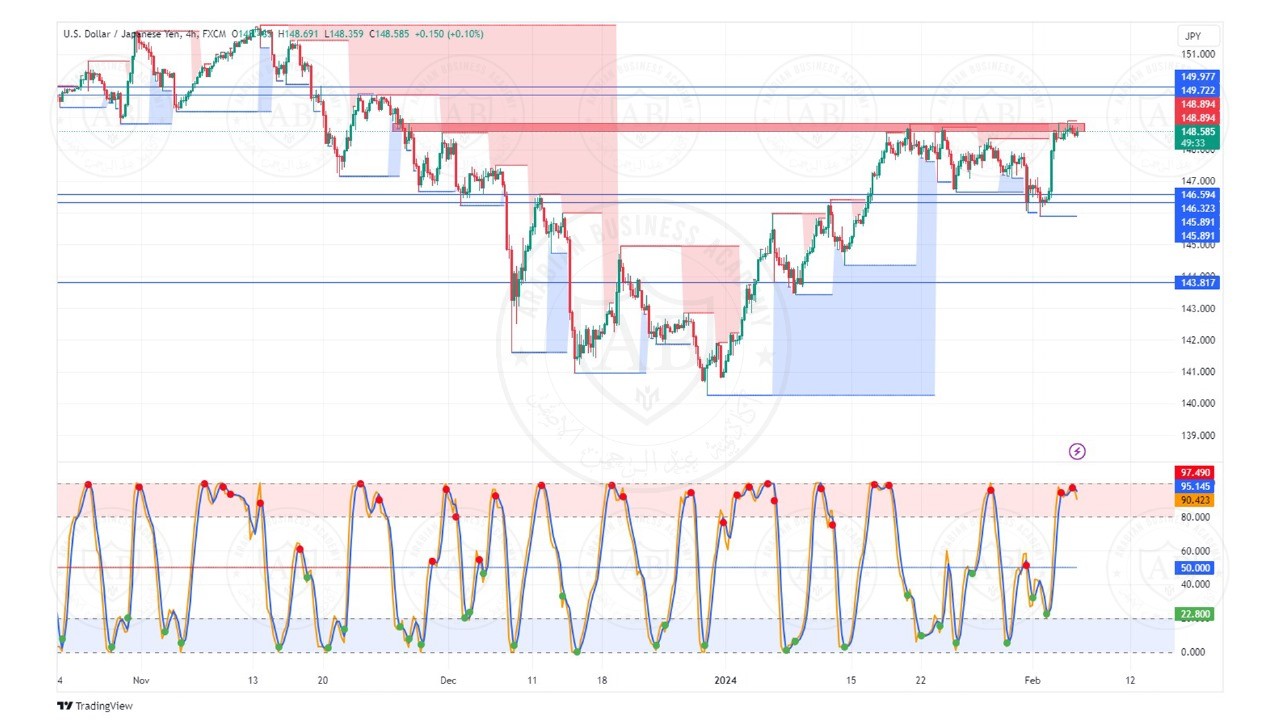Click the 146.323 blue price label
Image resolution: width=1280 pixels, height=720 pixels.
point(1197,209)
